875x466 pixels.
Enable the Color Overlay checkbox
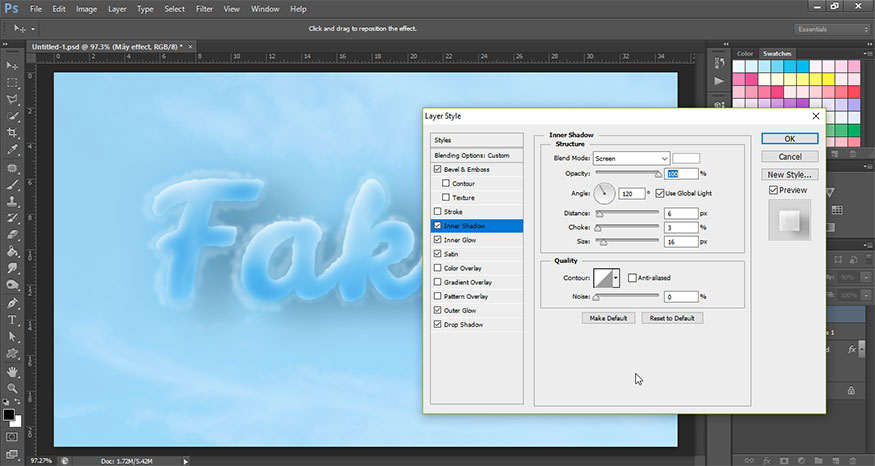(x=438, y=268)
